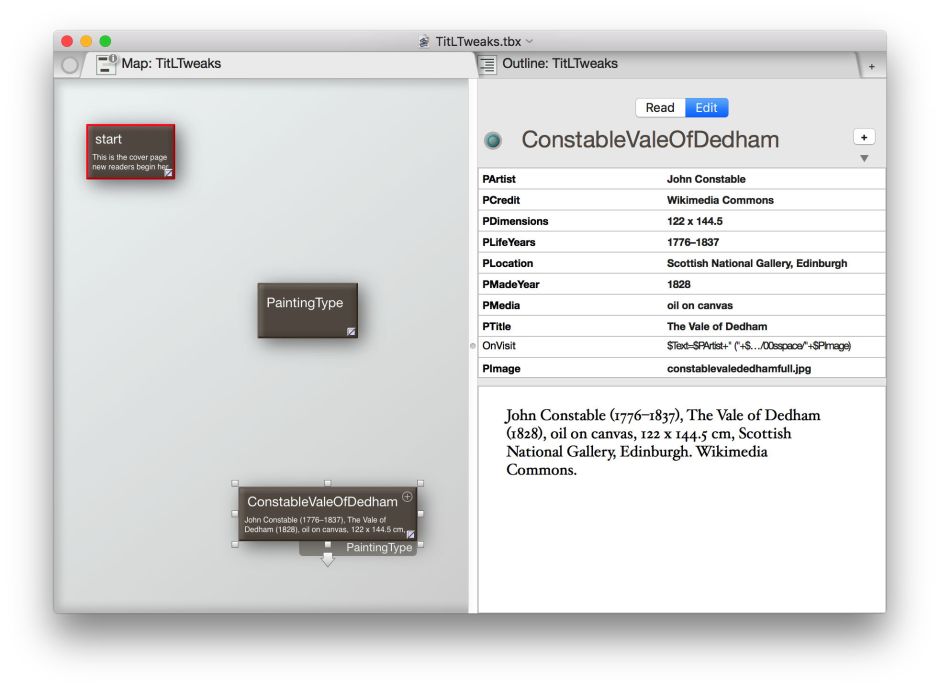
Task: Select the Map: TitLTweaks tab
Action: click(171, 64)
